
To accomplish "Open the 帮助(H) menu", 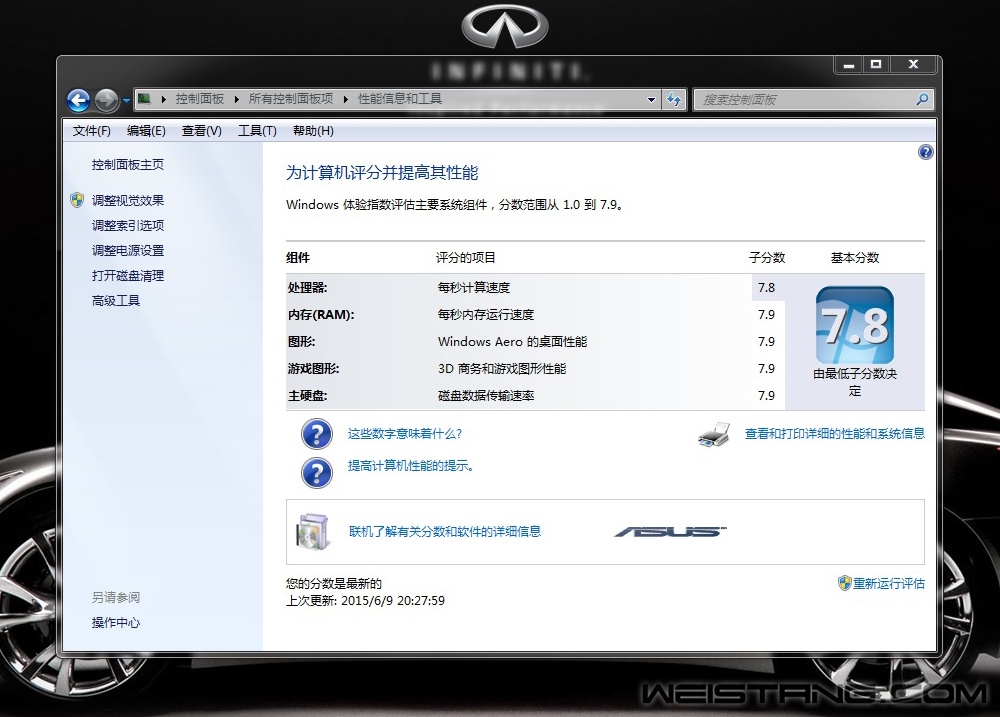I will [x=313, y=131].
